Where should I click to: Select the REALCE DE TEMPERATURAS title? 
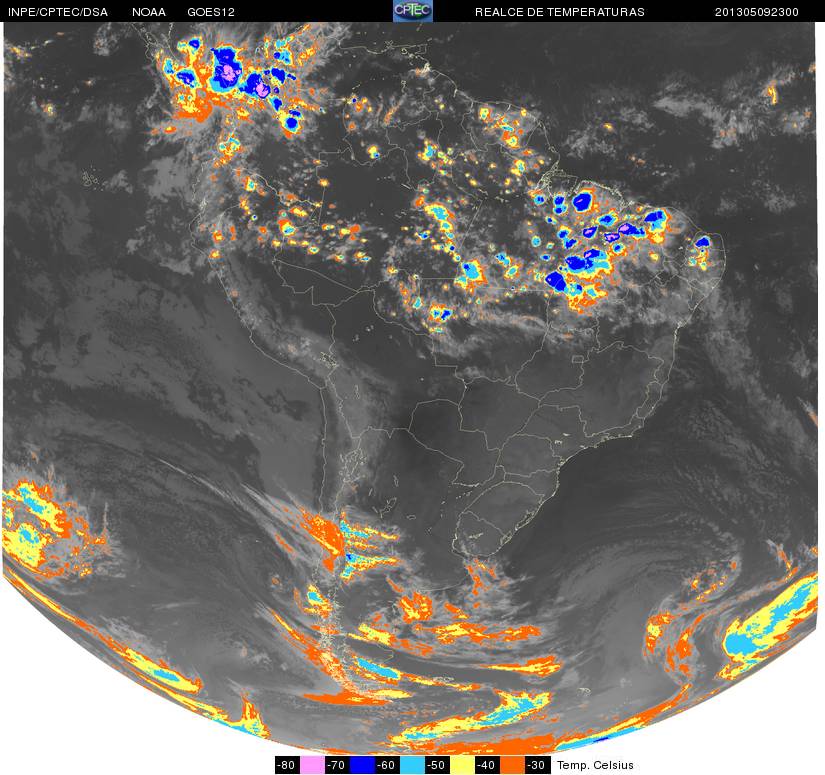click(x=560, y=12)
